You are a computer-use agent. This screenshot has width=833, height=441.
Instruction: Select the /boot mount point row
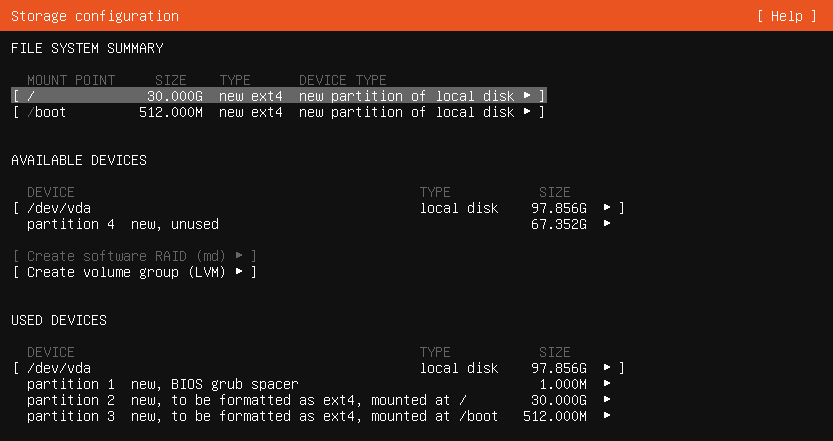278,112
